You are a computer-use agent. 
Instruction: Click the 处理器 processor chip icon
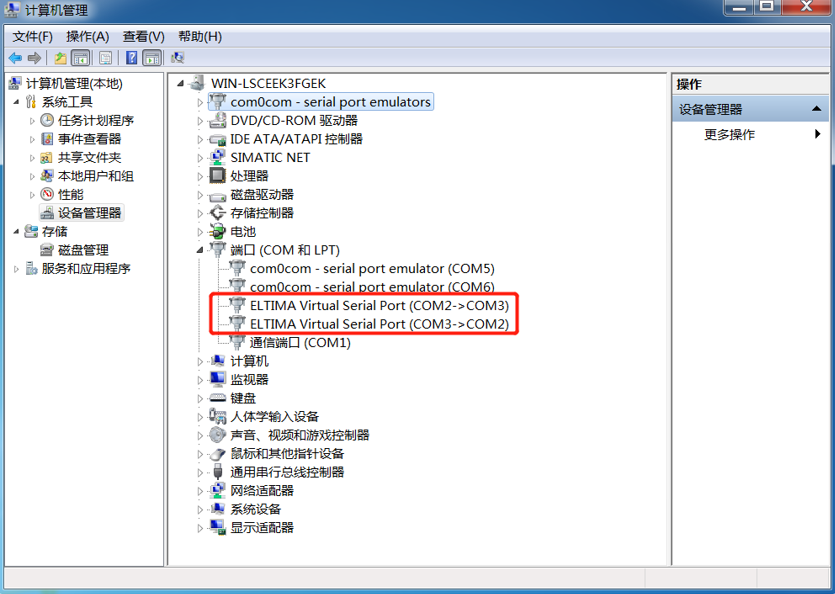(217, 175)
